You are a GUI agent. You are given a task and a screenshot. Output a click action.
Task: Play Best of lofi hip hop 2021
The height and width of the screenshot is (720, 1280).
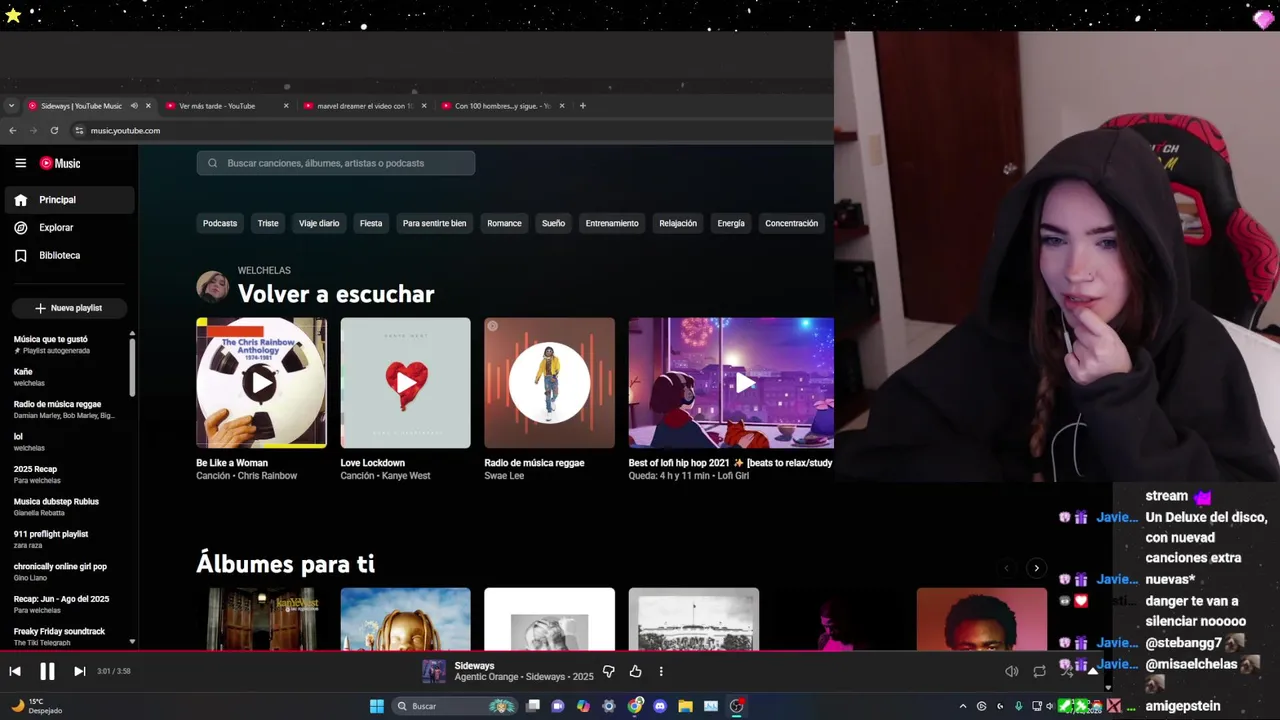pos(731,383)
